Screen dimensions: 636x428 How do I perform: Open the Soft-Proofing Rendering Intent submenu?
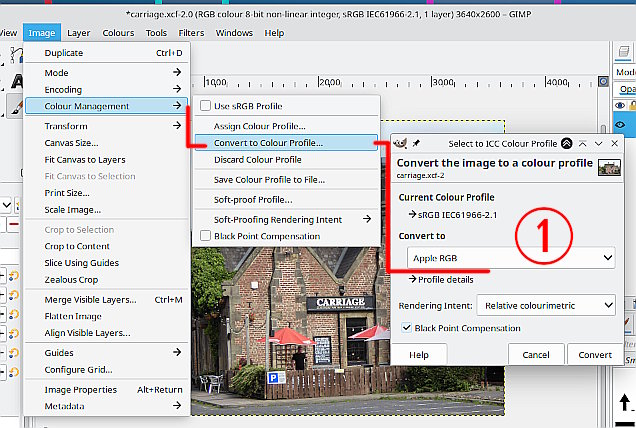(286, 219)
